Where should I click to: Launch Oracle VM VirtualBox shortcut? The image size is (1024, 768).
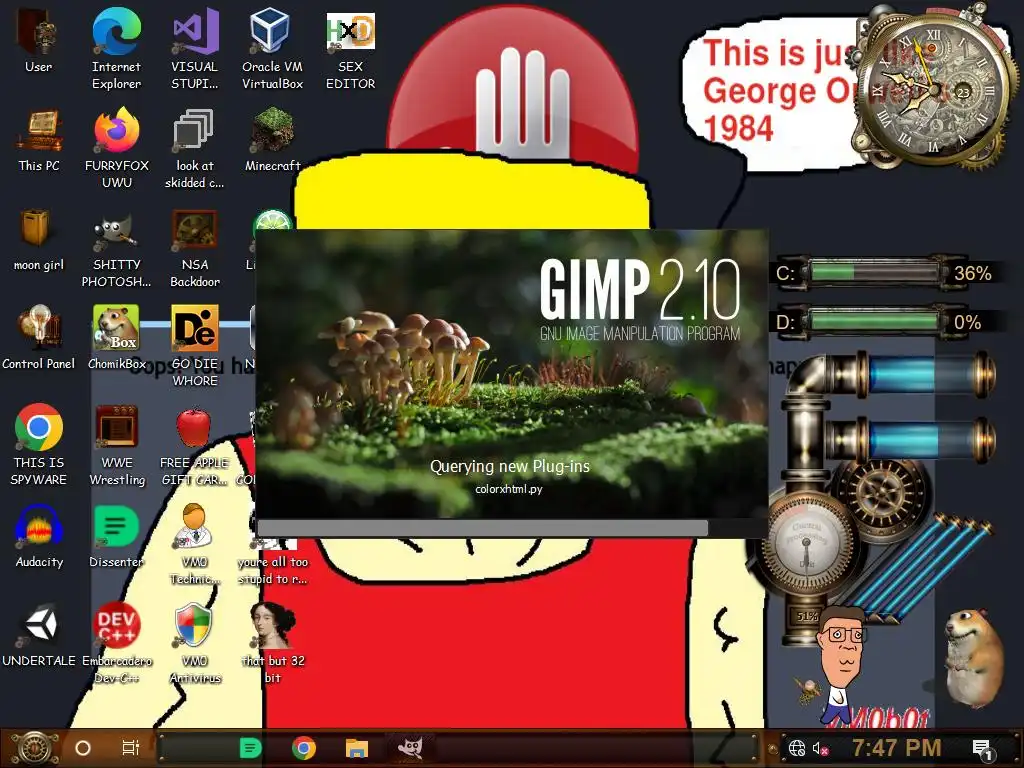[x=272, y=48]
